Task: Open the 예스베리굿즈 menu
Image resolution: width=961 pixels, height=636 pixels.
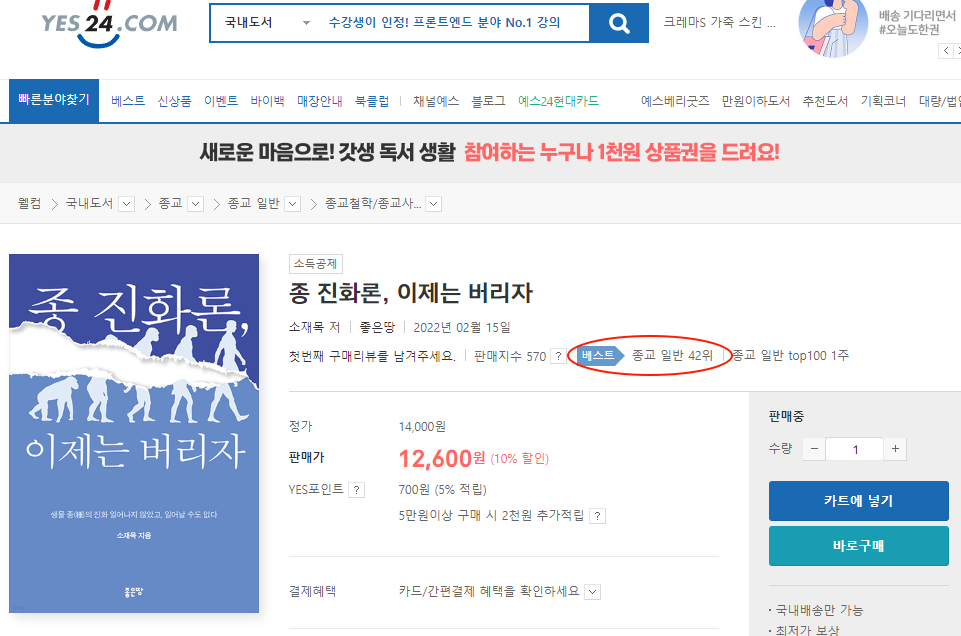Action: coord(675,101)
